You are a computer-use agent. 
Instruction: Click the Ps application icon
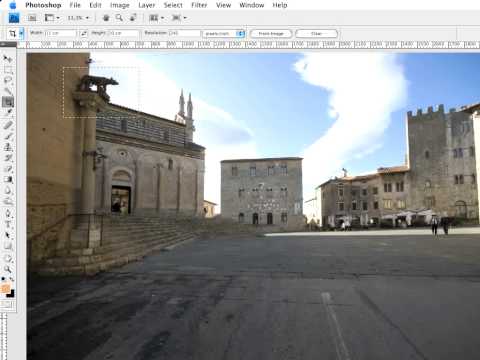14,18
